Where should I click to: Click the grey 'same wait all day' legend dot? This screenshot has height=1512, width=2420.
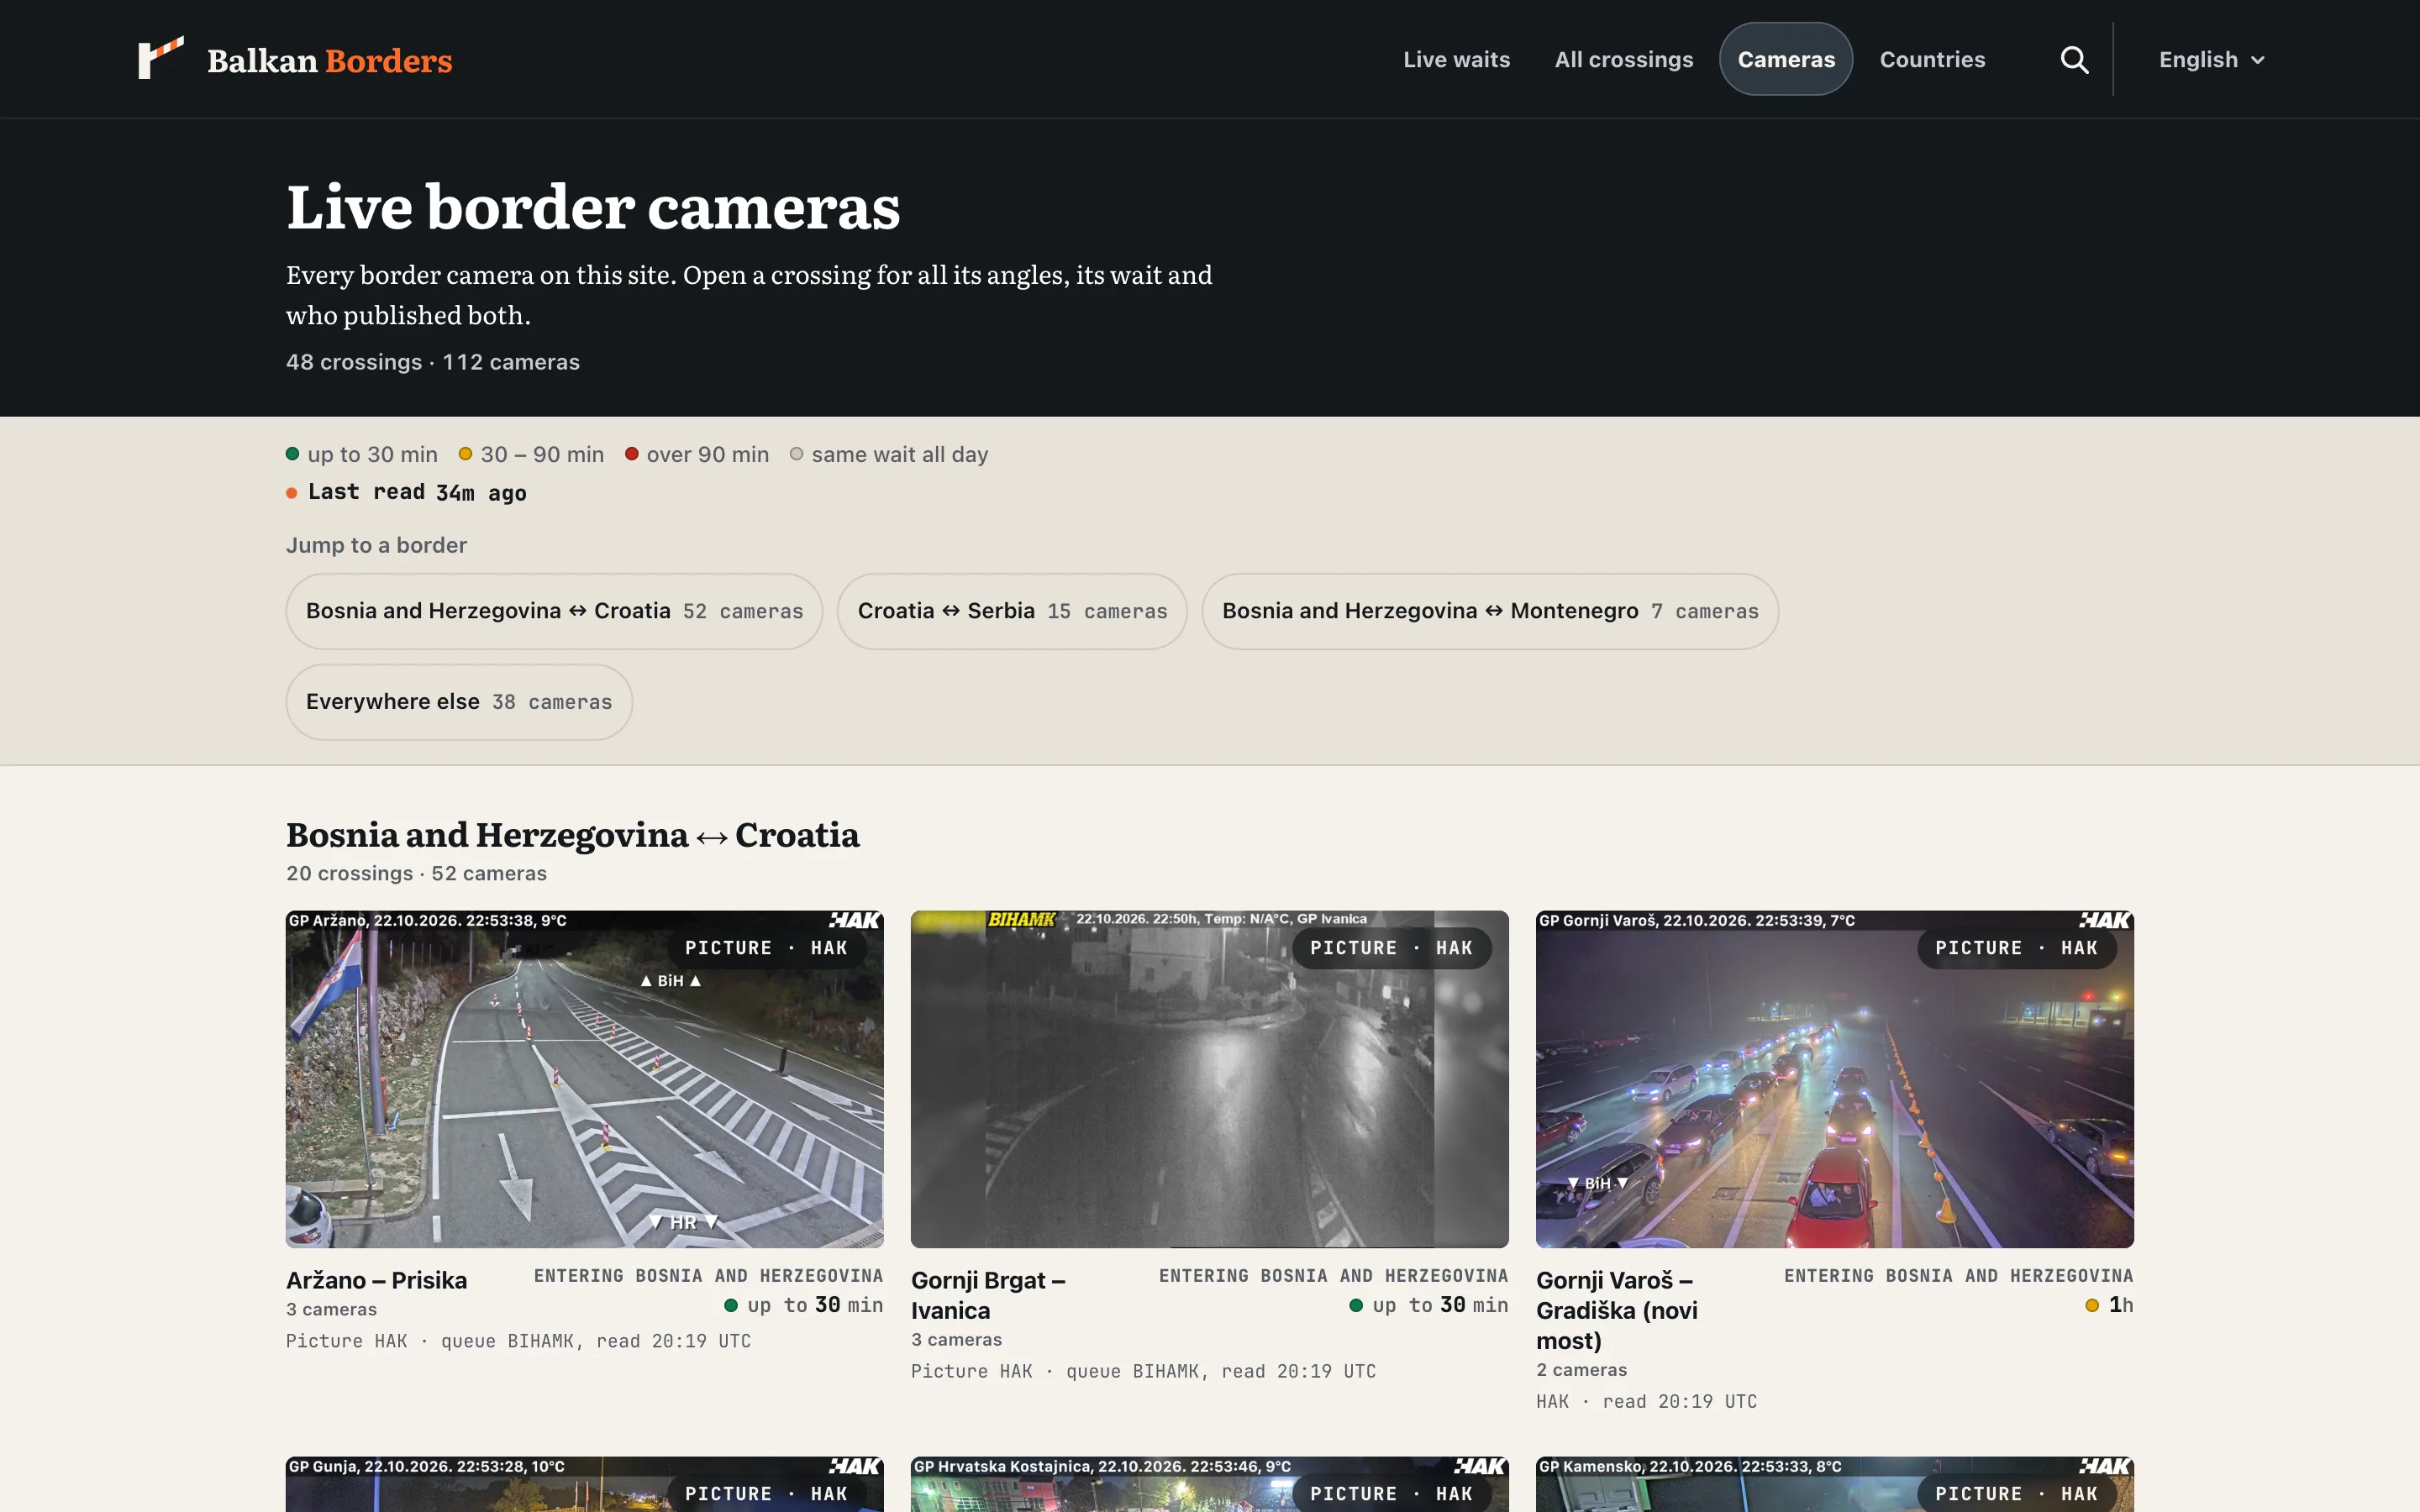pos(796,454)
